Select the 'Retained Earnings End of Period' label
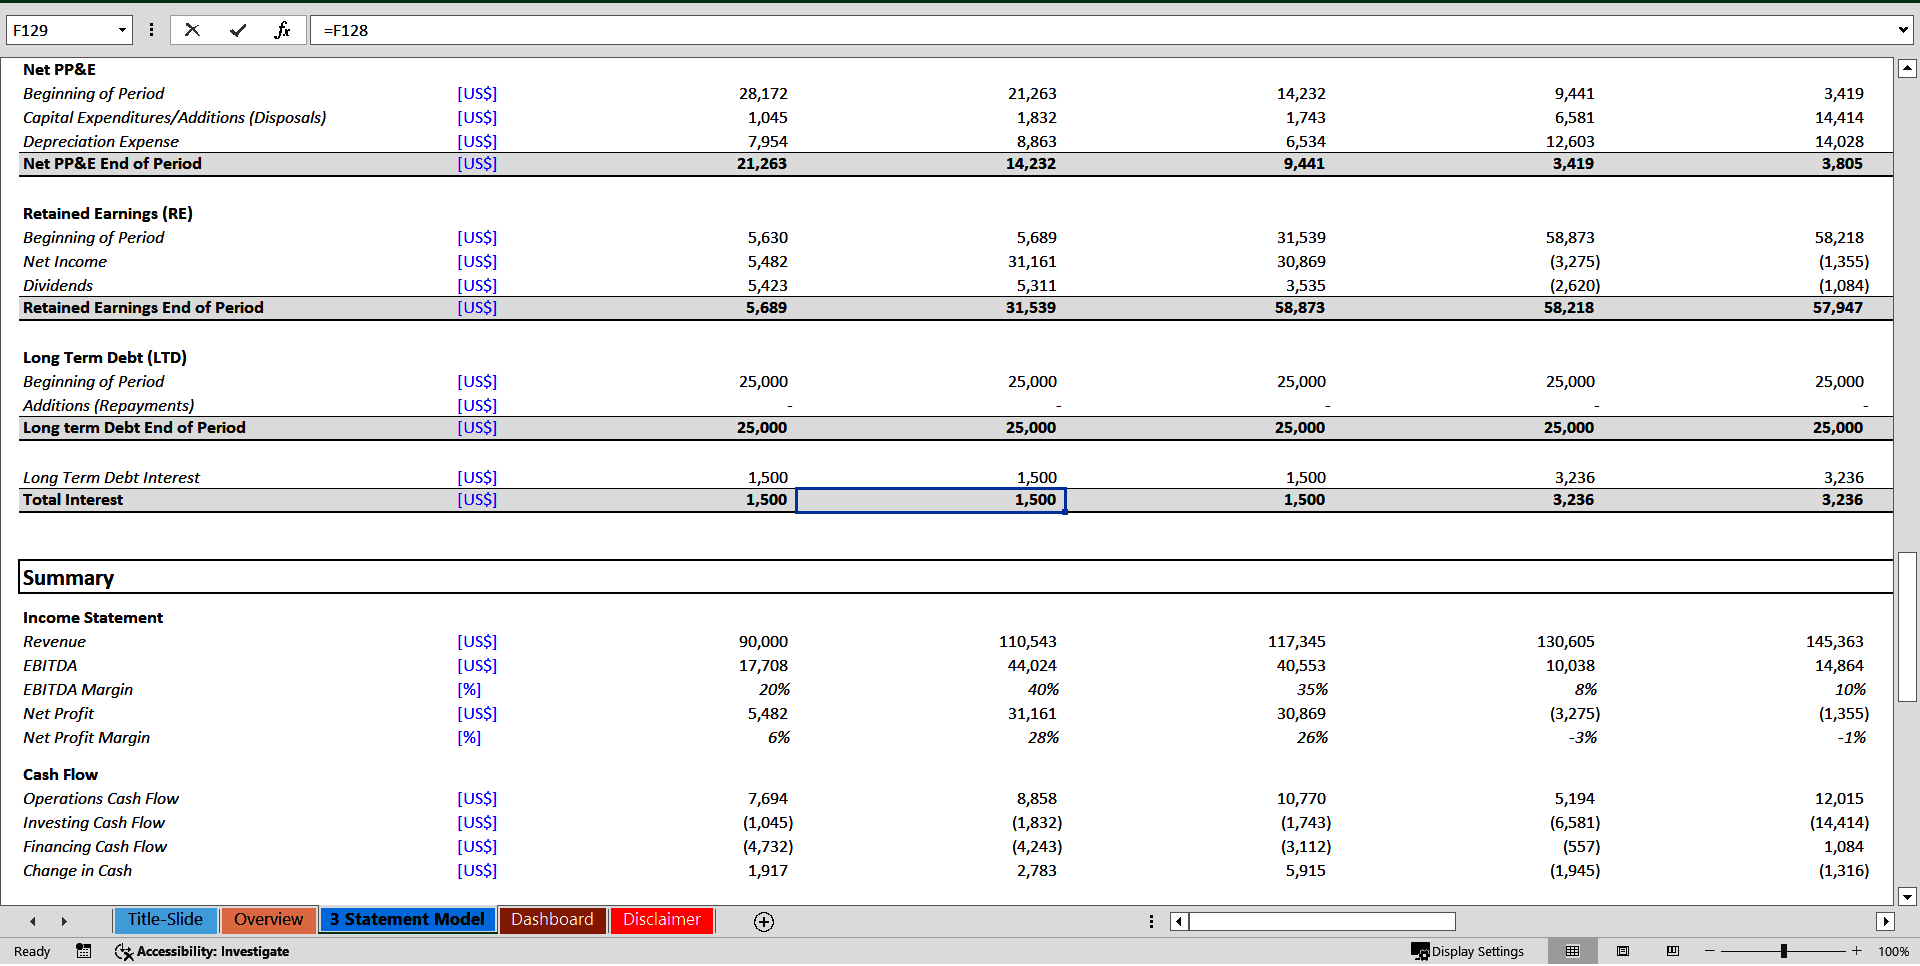Image resolution: width=1920 pixels, height=966 pixels. pos(143,308)
